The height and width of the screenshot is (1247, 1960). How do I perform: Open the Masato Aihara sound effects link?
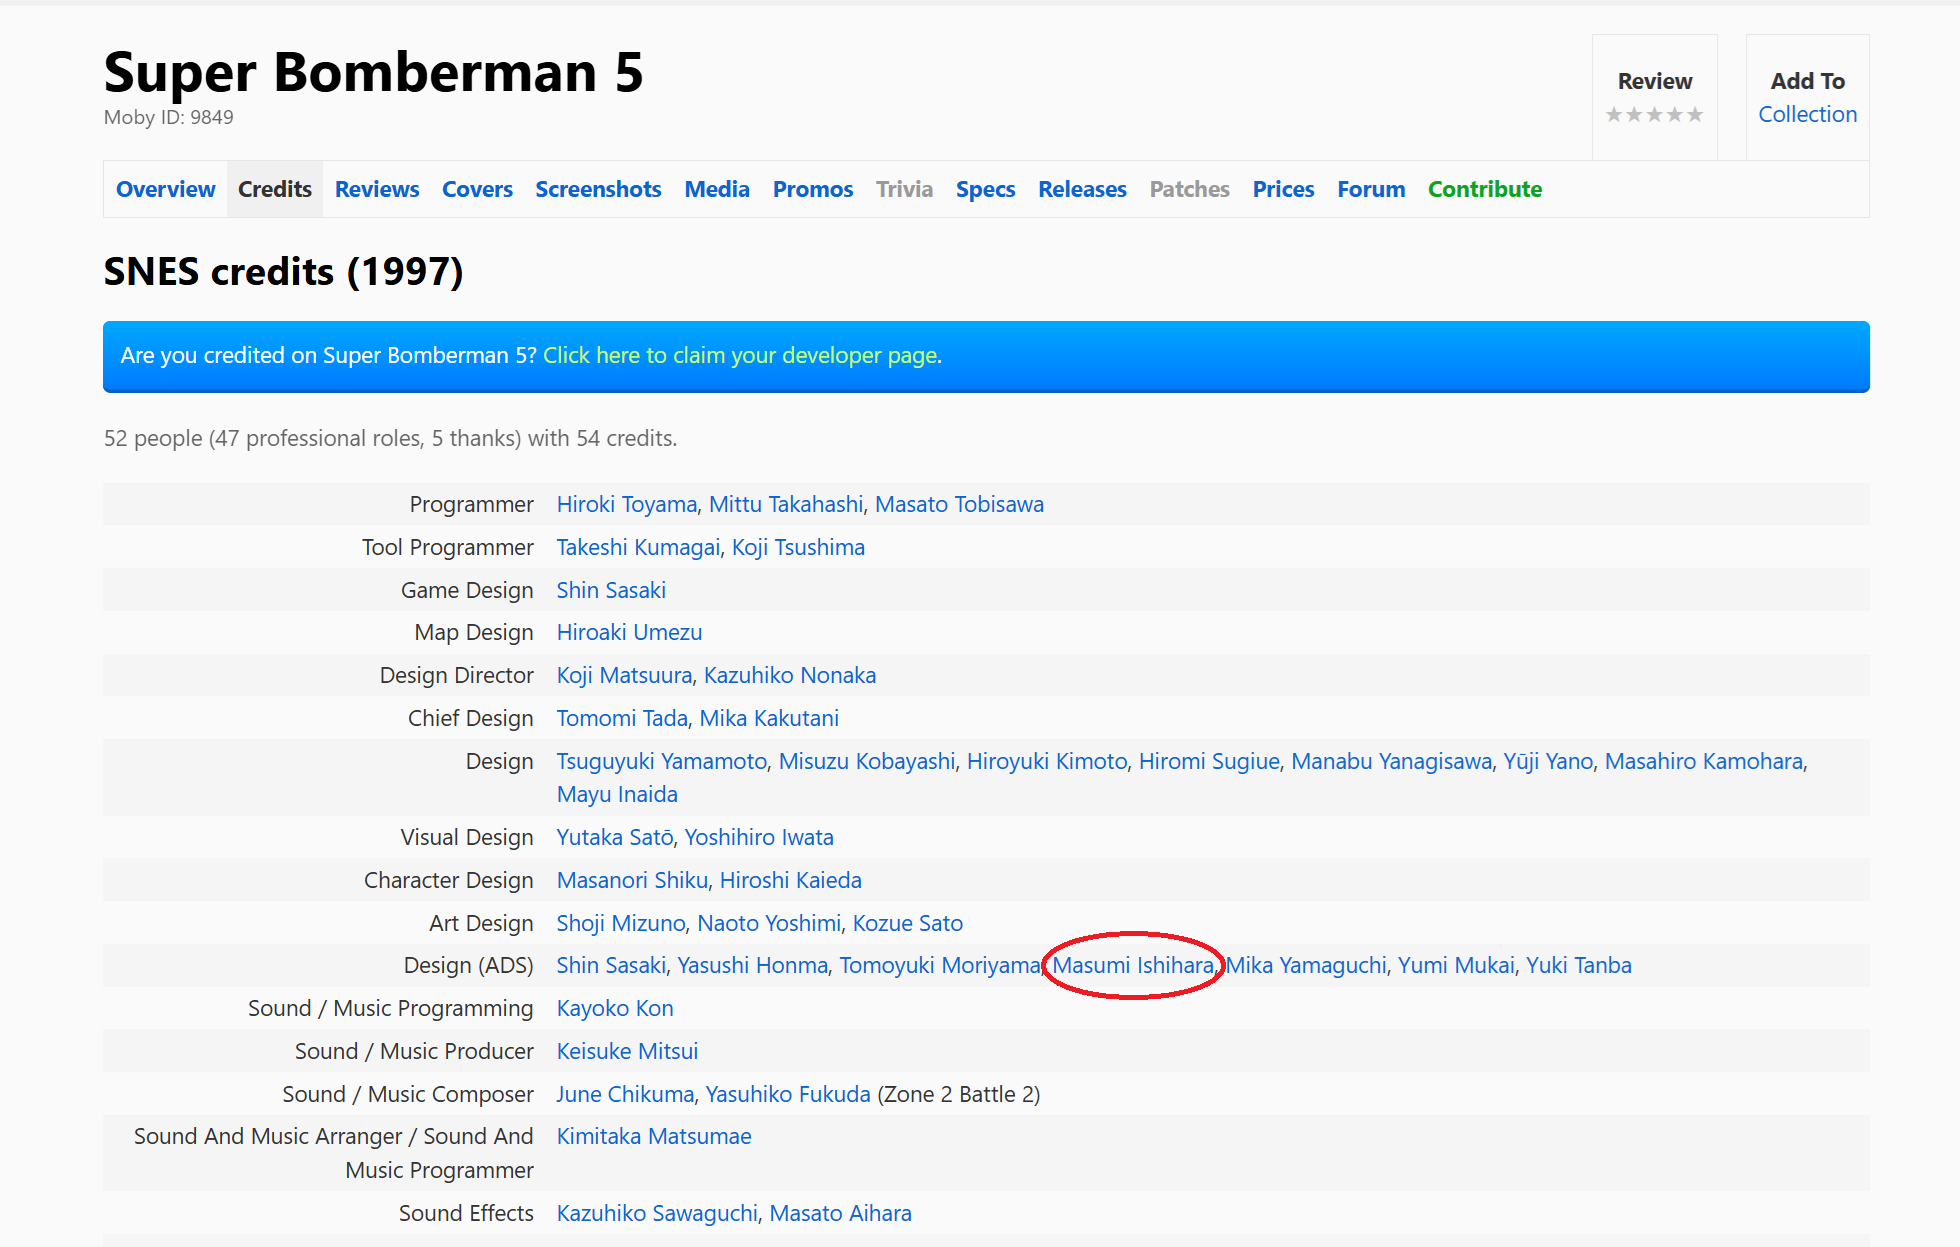coord(840,1213)
